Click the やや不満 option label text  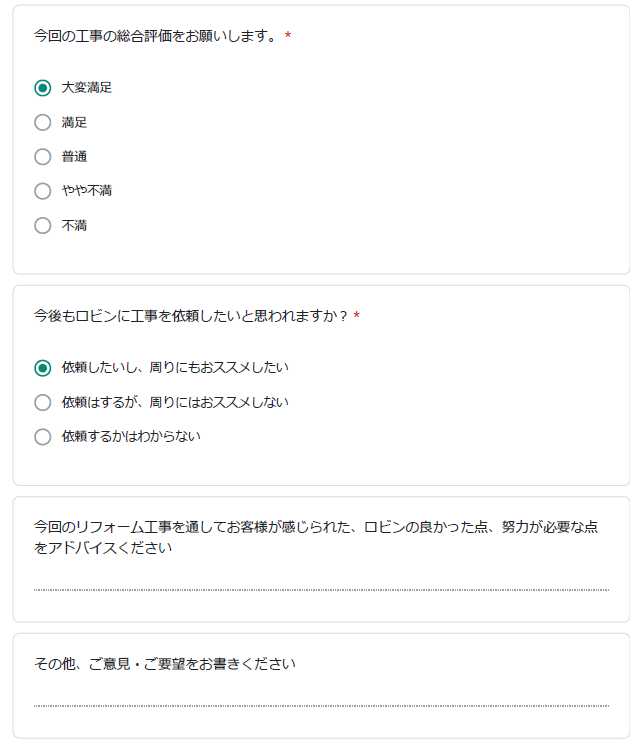coord(87,191)
